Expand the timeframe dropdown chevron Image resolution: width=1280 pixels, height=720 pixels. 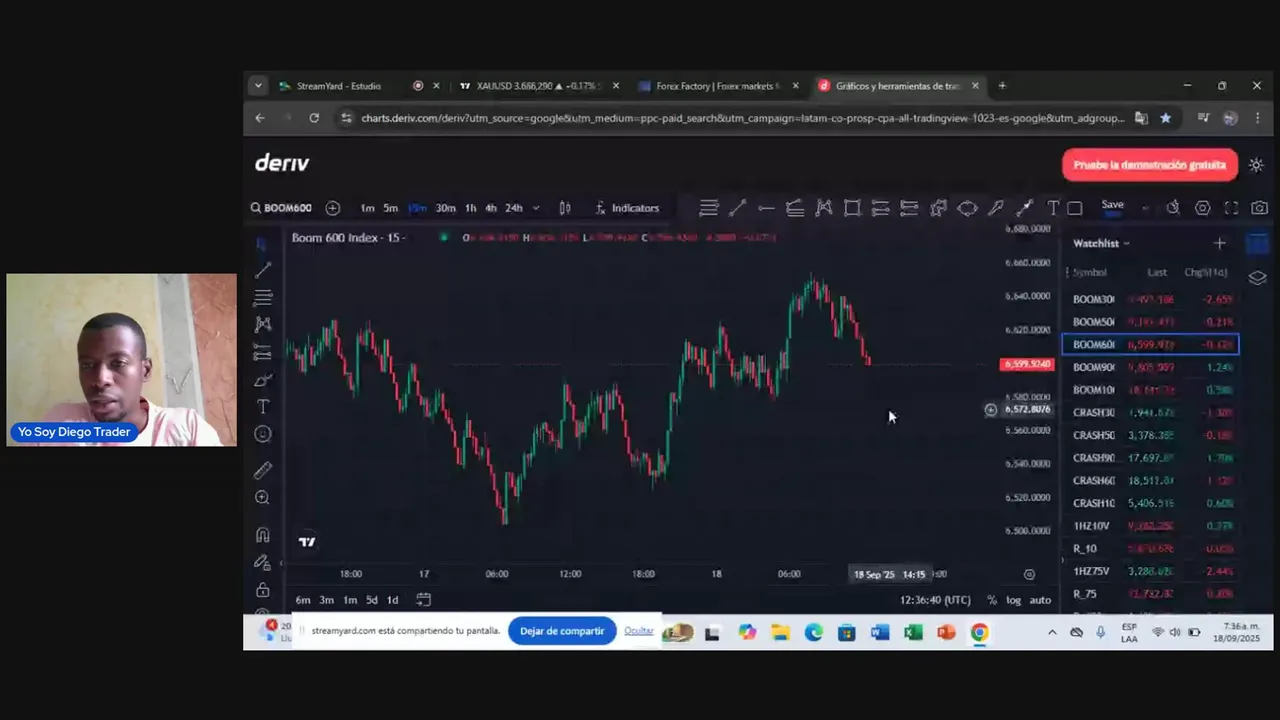(536, 208)
